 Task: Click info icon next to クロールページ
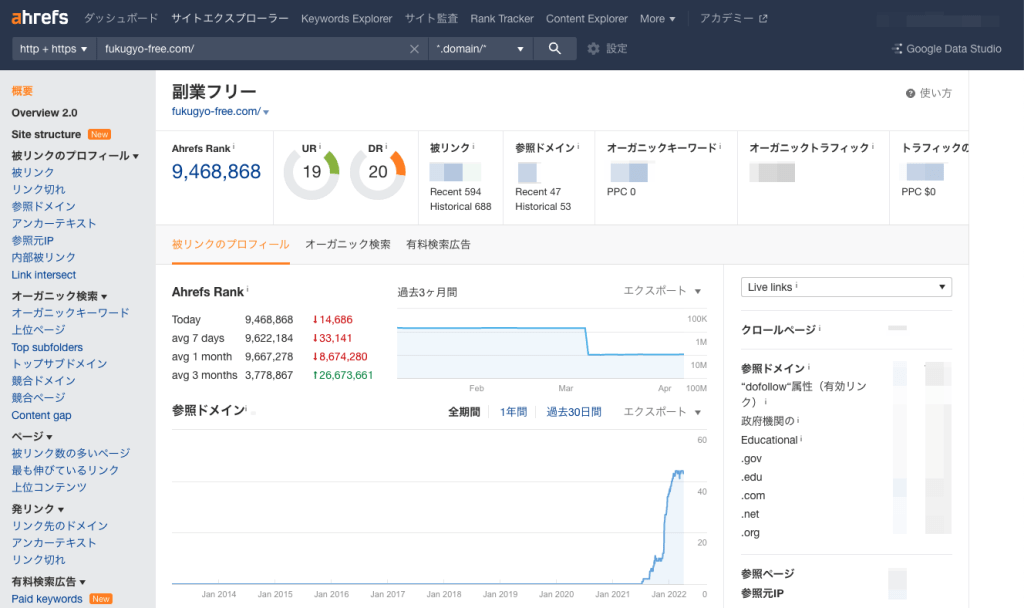820,327
